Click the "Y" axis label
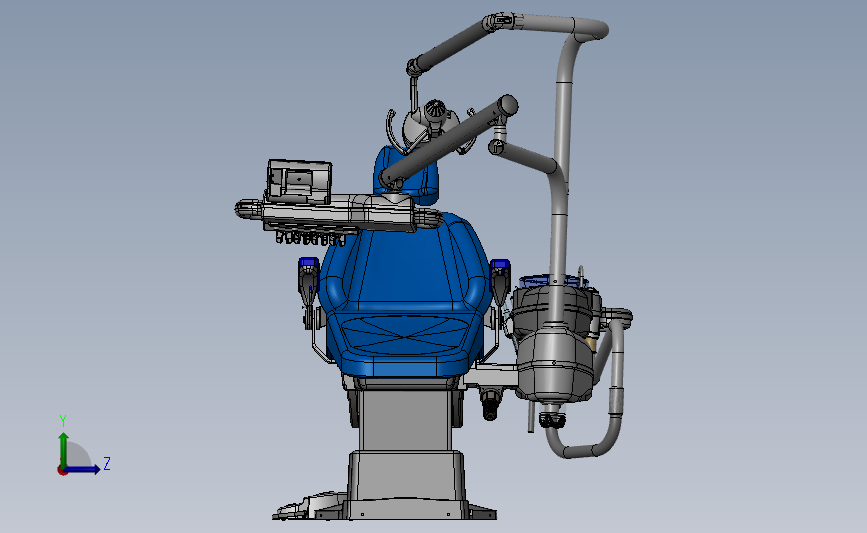Image resolution: width=867 pixels, height=533 pixels. (x=63, y=421)
